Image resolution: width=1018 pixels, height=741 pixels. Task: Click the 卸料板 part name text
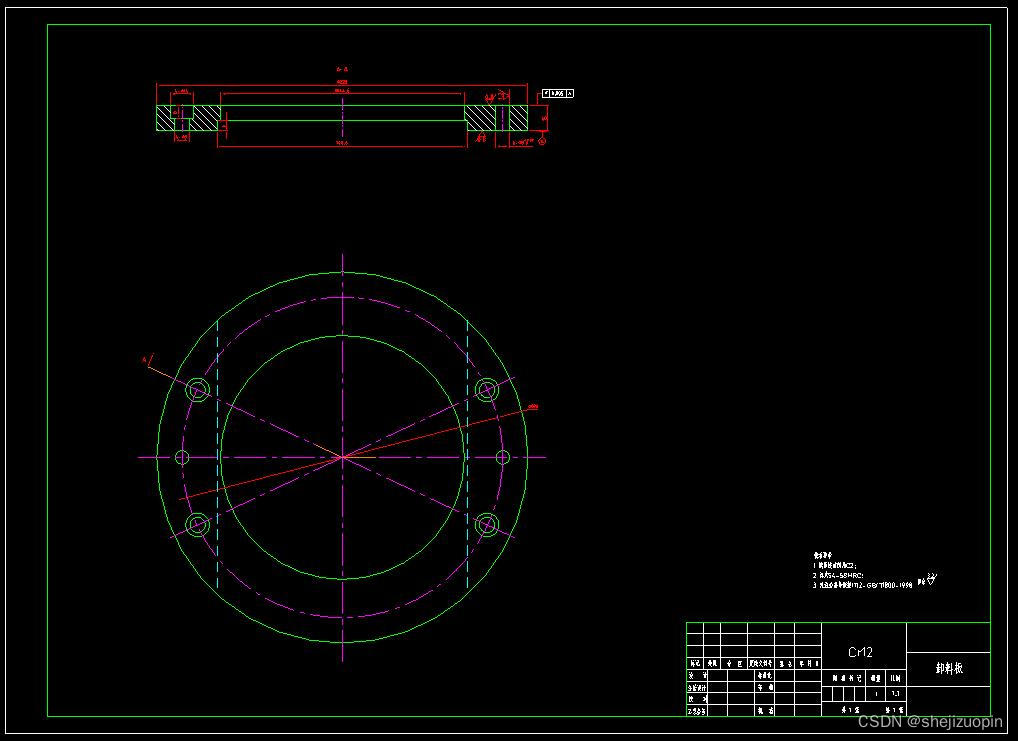tap(949, 668)
